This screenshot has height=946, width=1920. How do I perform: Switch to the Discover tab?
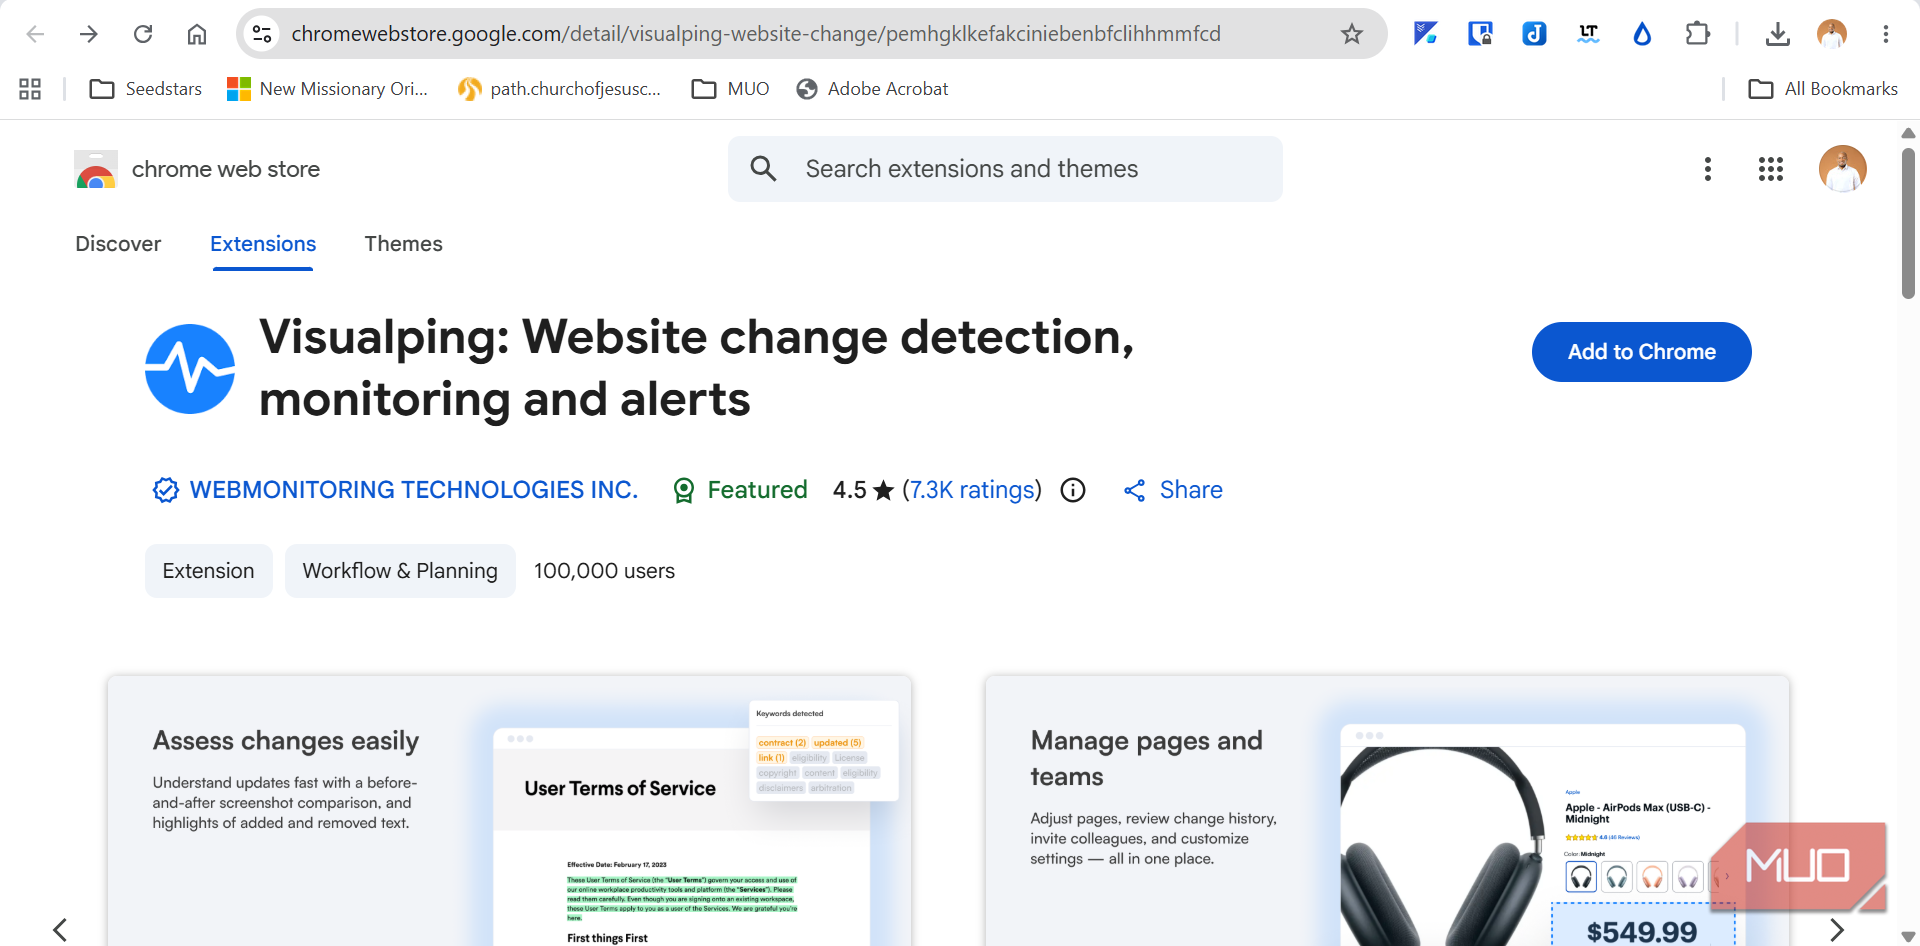(118, 244)
